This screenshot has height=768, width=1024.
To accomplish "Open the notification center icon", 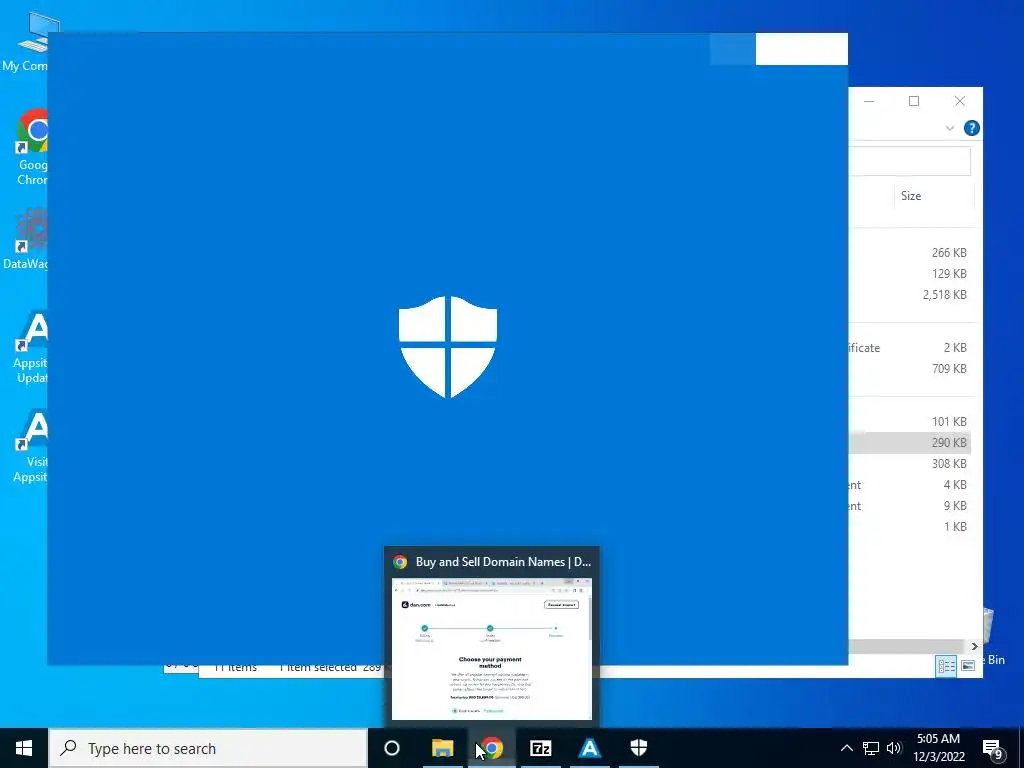I will [993, 749].
